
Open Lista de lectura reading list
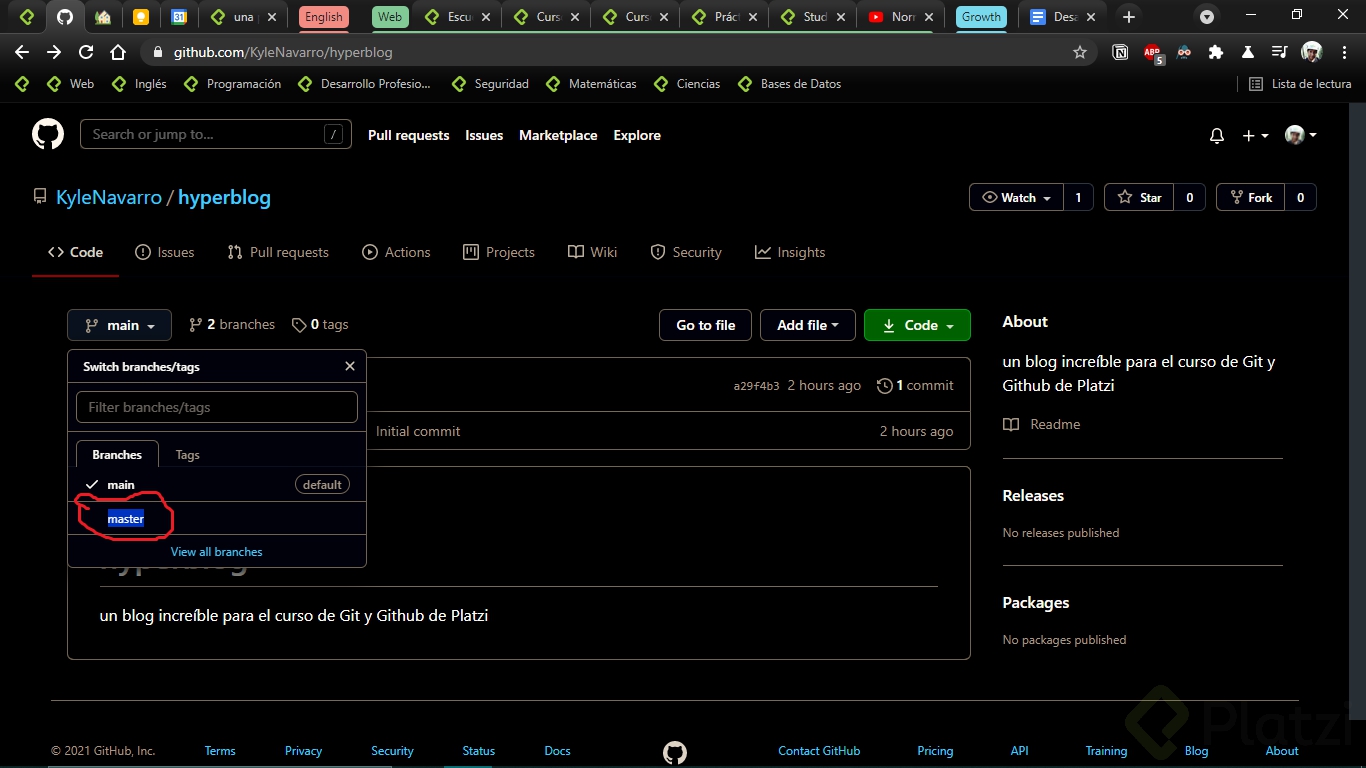pos(1300,84)
